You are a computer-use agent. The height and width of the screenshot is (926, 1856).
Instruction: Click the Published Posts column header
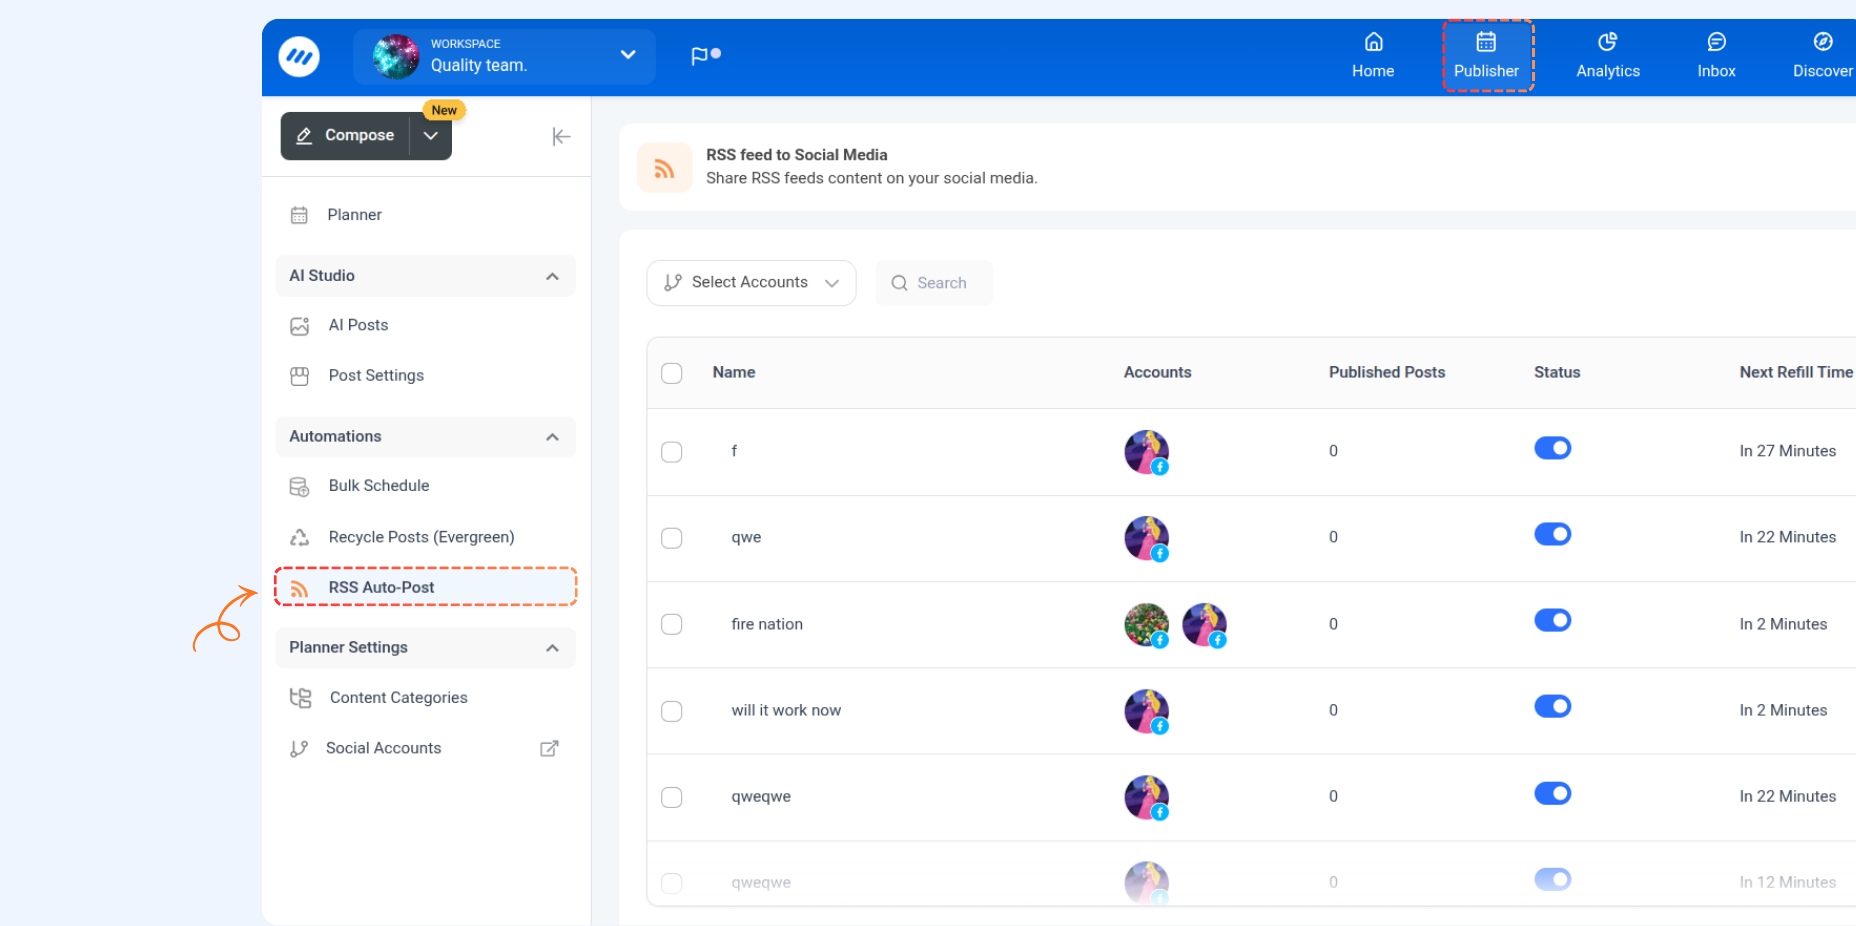pyautogui.click(x=1387, y=372)
